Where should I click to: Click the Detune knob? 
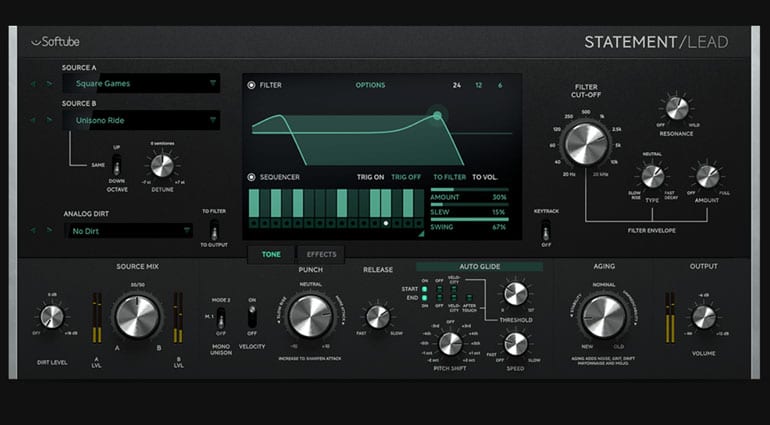click(162, 165)
